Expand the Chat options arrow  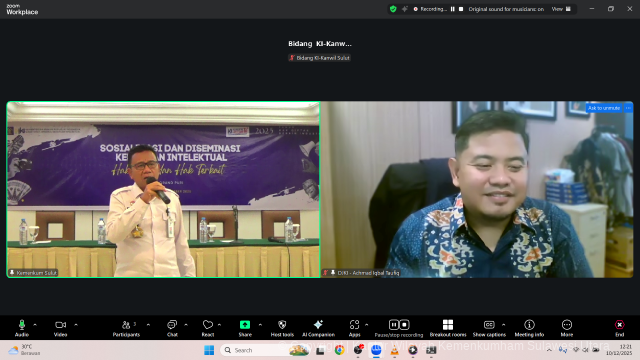[x=186, y=325]
